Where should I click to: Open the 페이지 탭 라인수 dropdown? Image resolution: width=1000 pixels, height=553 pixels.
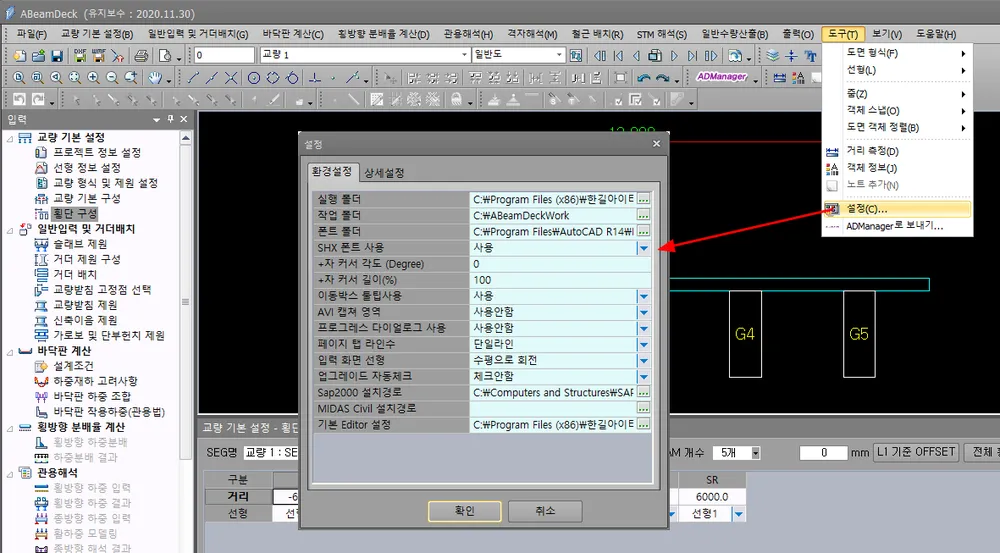click(643, 344)
